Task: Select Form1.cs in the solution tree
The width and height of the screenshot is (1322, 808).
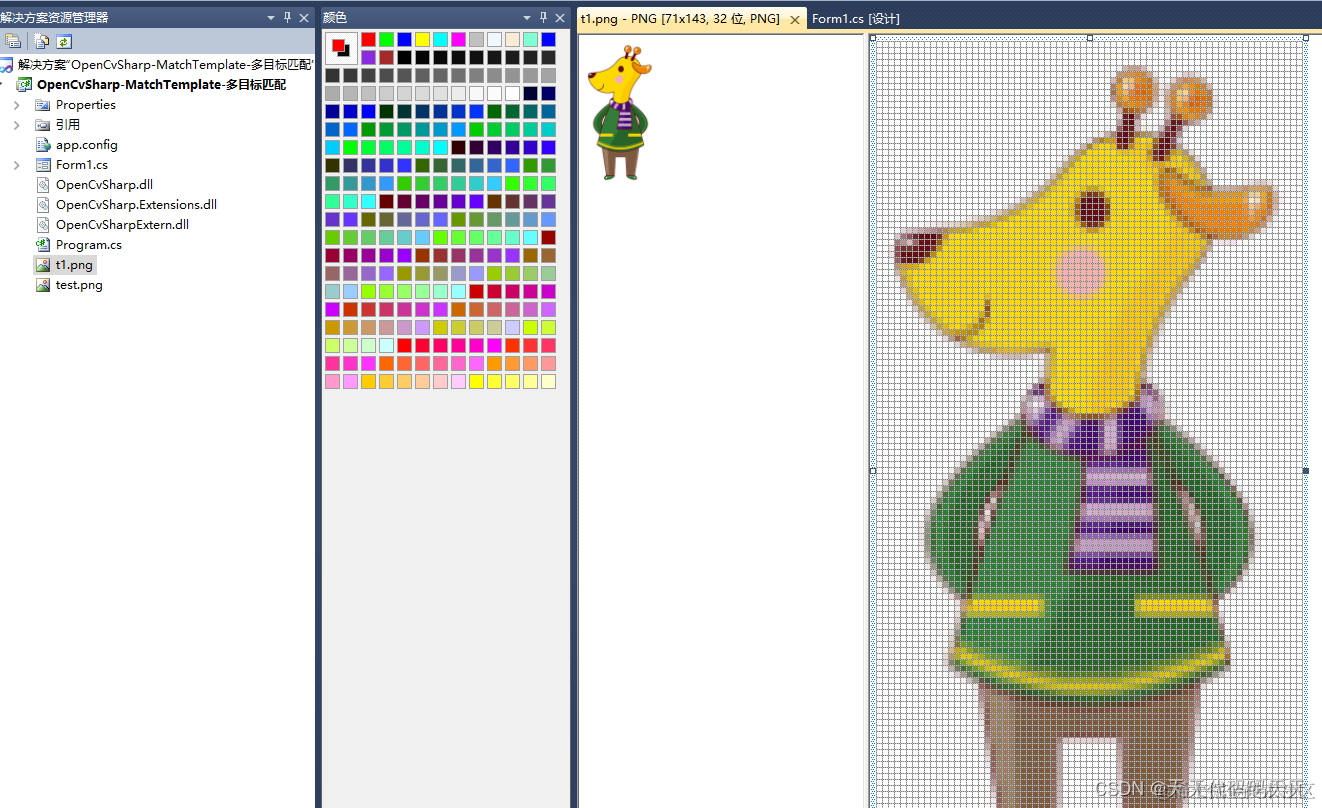Action: coord(82,165)
